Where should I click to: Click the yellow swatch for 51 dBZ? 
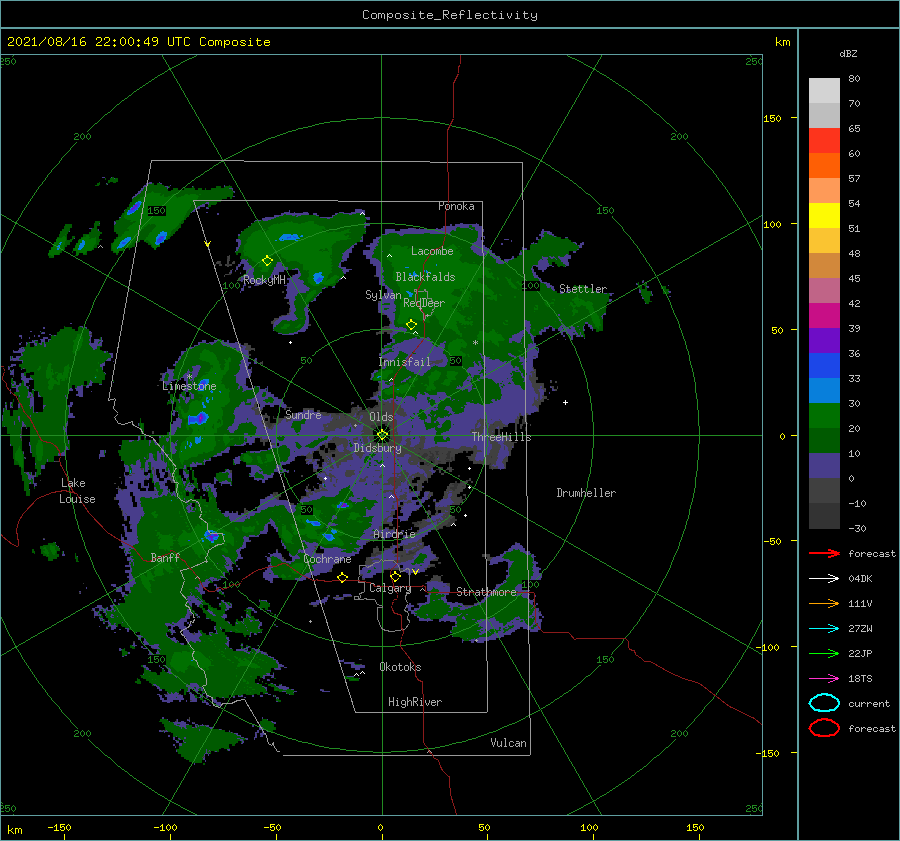coord(824,215)
